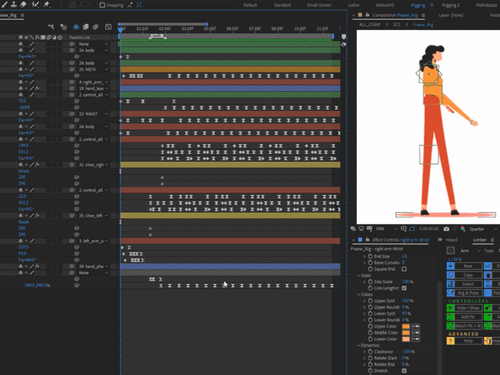Image resolution: width=500 pixels, height=375 pixels.
Task: Open the magnification ratio dropdown showing 50%
Action: [x=387, y=229]
